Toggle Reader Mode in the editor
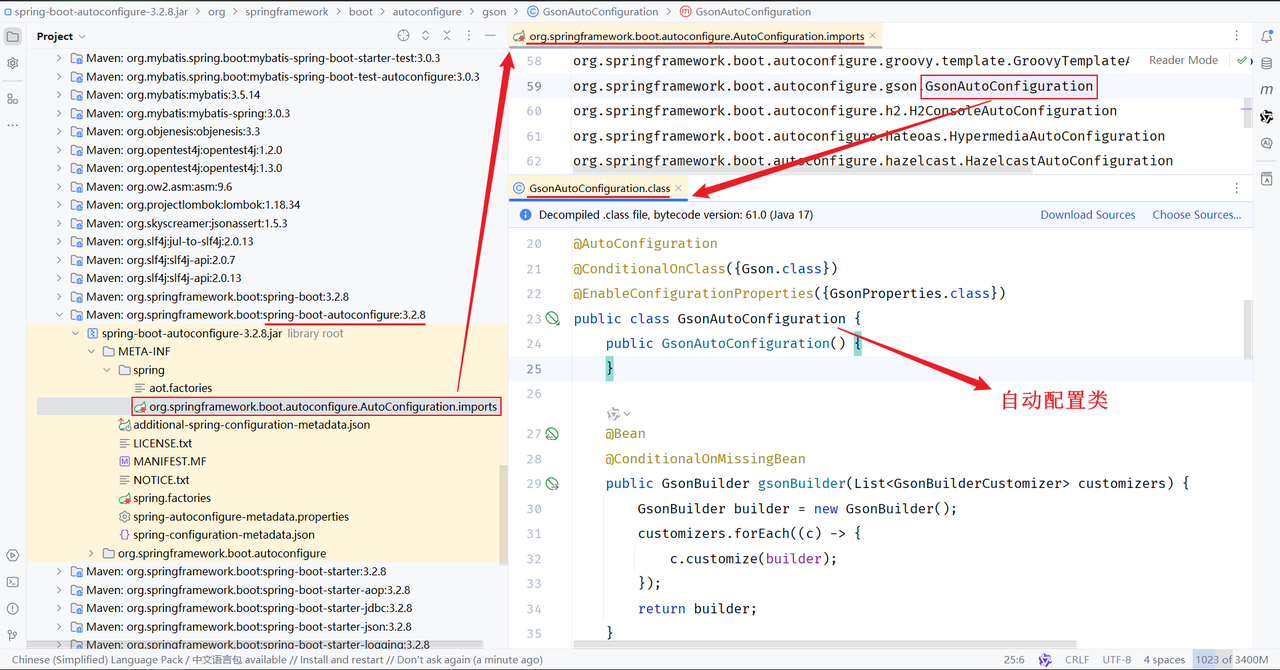This screenshot has height=670, width=1280. (x=1183, y=60)
